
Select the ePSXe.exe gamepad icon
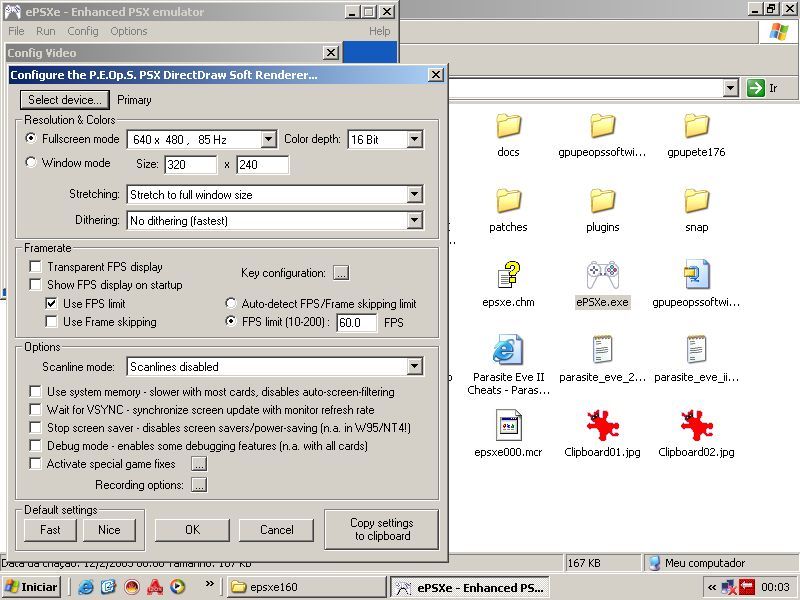603,275
